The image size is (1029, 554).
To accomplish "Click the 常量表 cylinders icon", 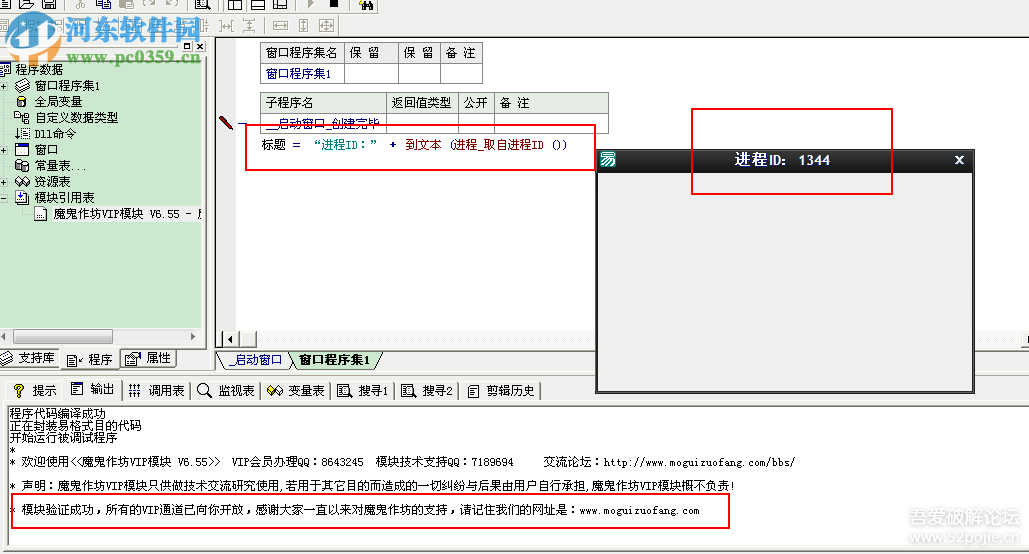I will point(22,165).
